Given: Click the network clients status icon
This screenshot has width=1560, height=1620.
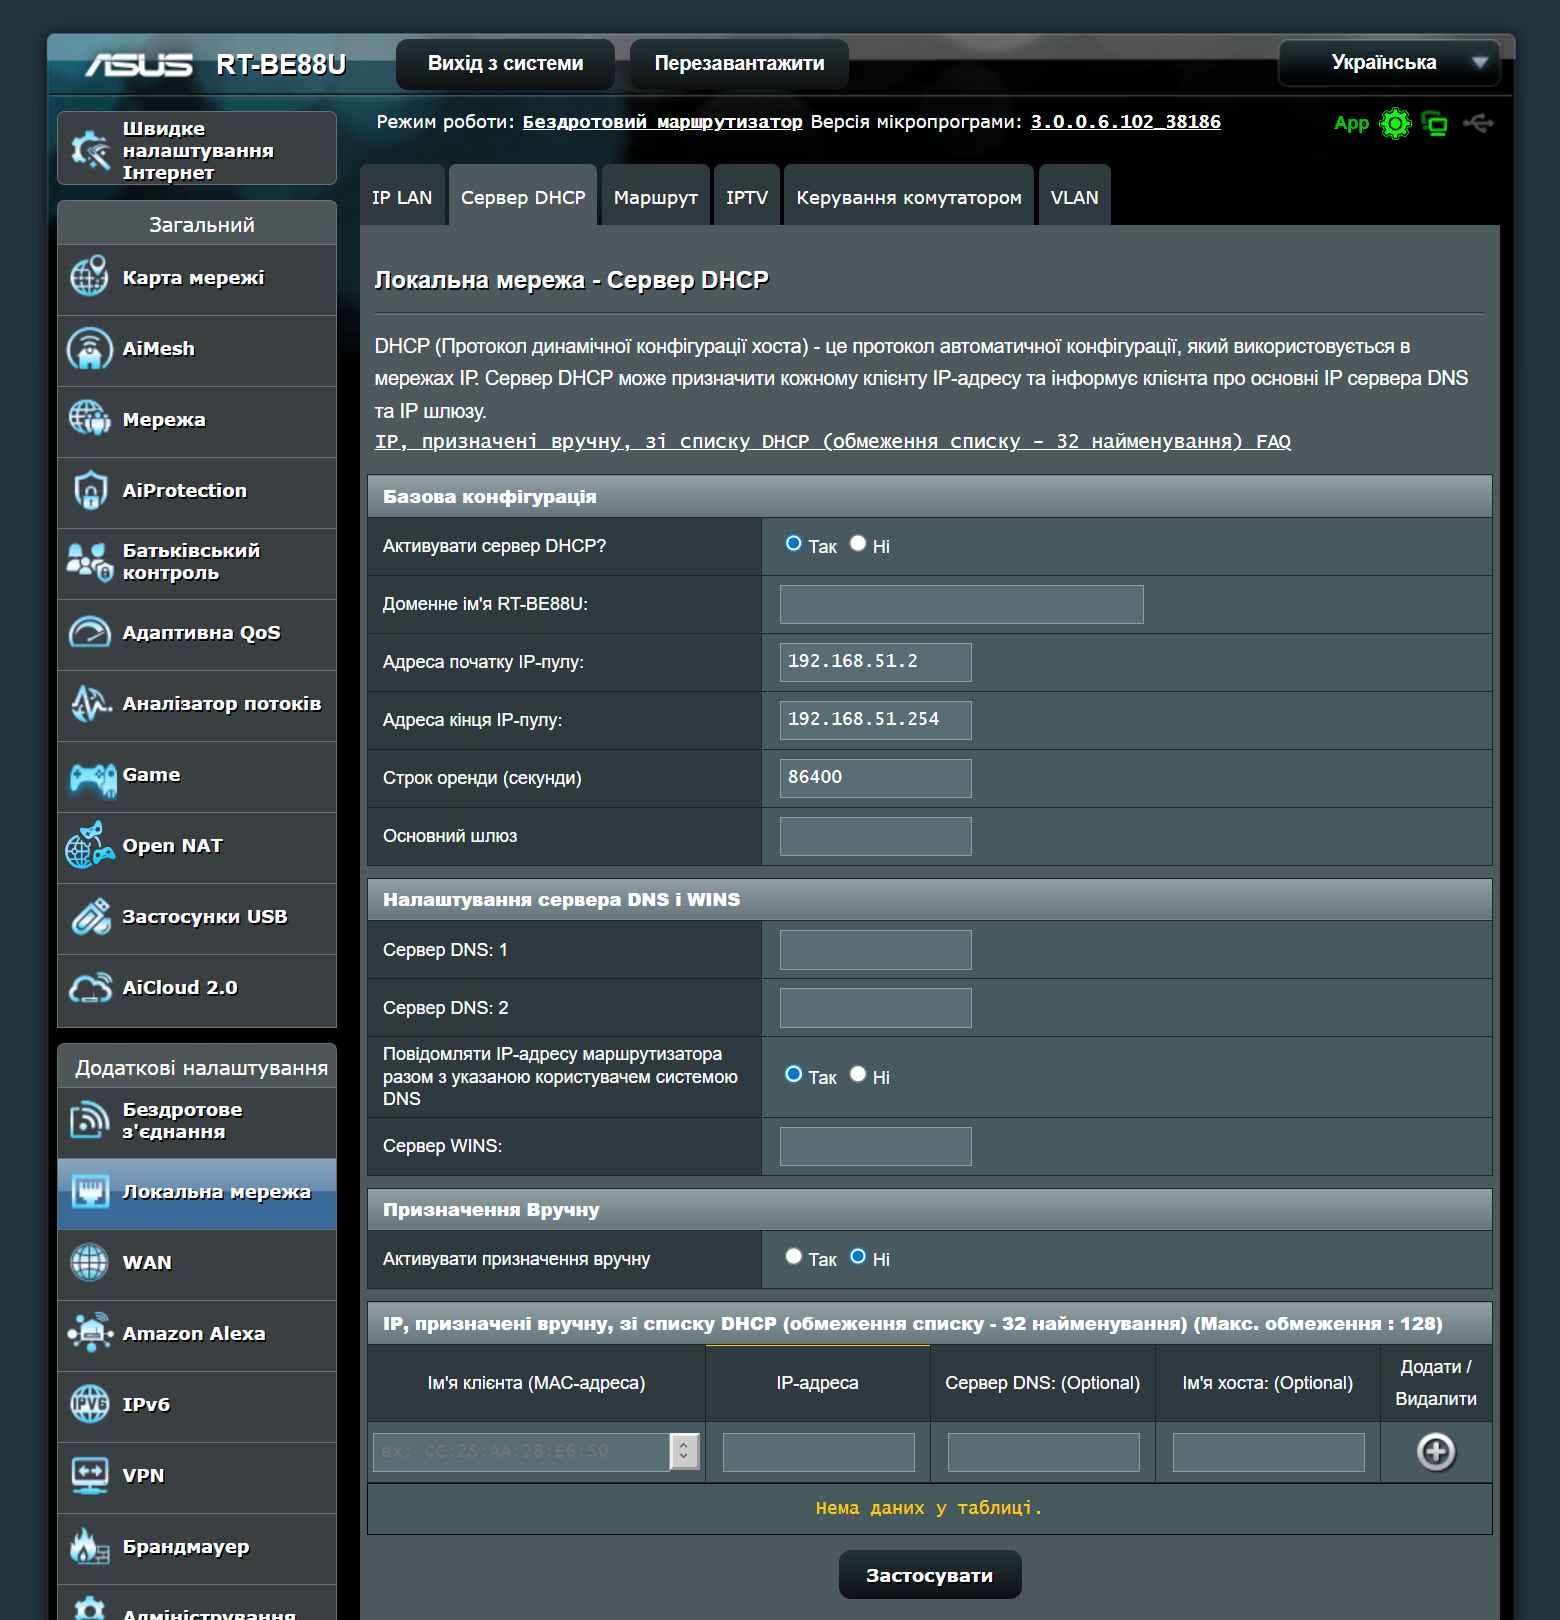Looking at the screenshot, I should [x=1435, y=123].
